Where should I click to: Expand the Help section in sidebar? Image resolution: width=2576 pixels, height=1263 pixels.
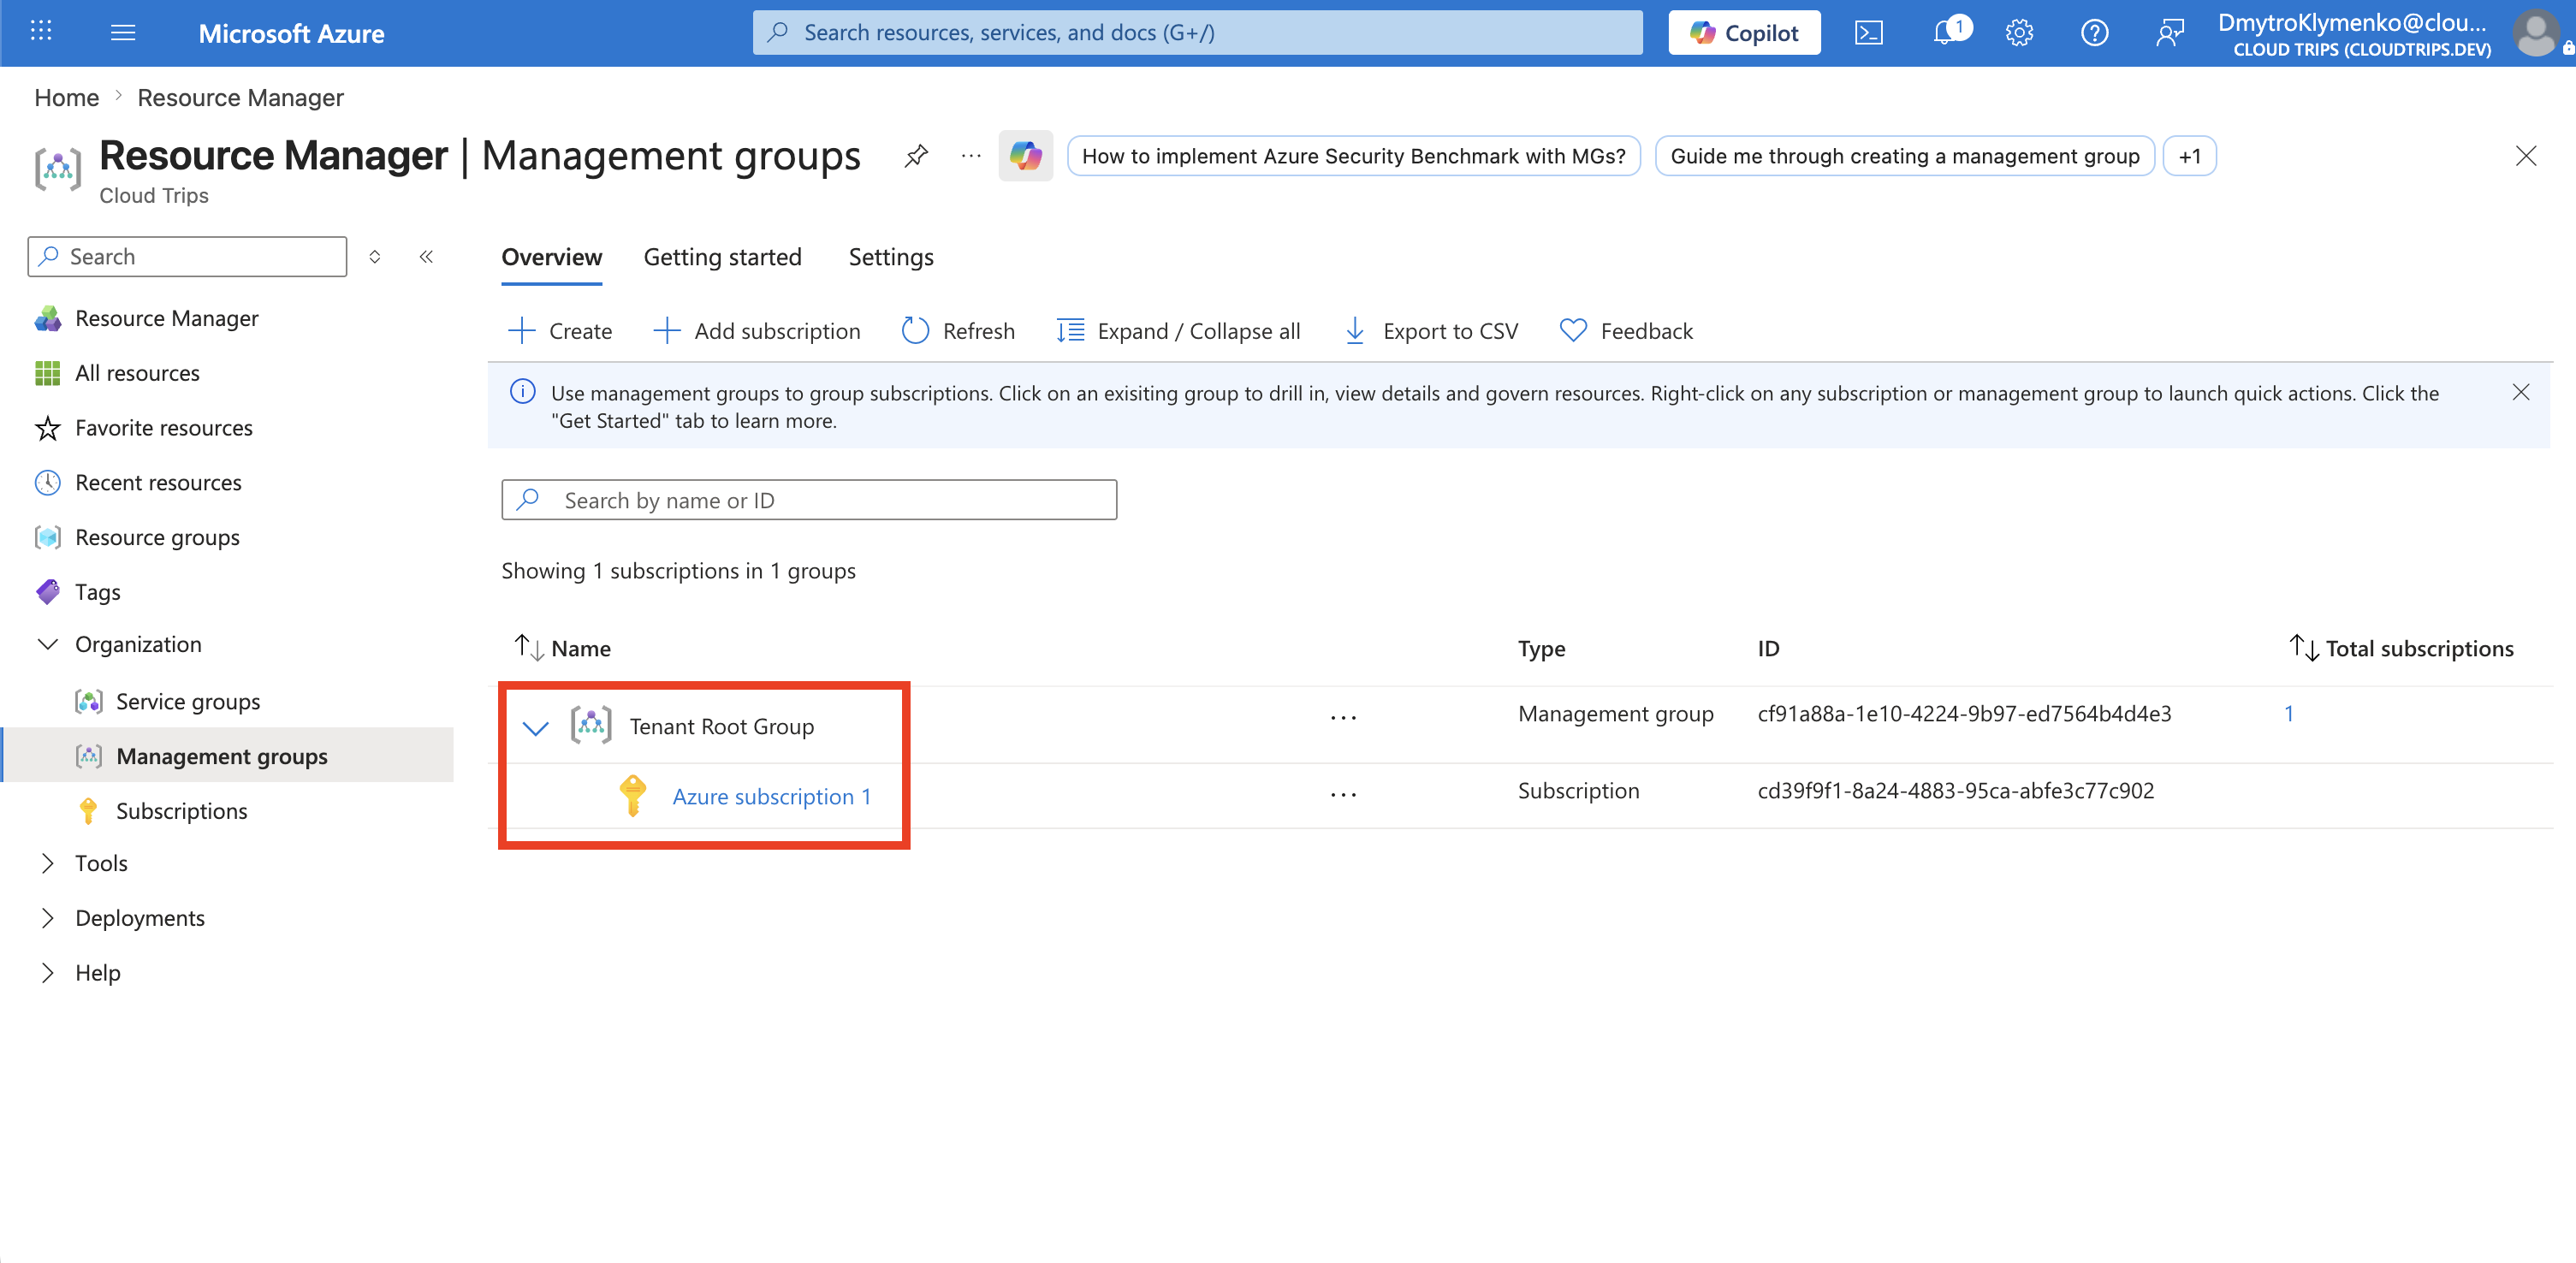(x=47, y=974)
